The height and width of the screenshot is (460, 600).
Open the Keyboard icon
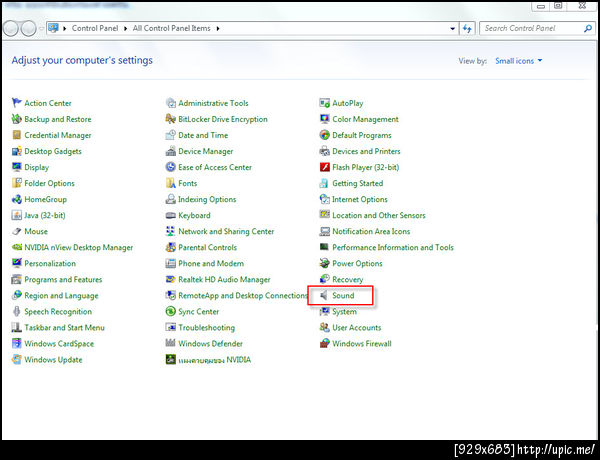(x=170, y=215)
